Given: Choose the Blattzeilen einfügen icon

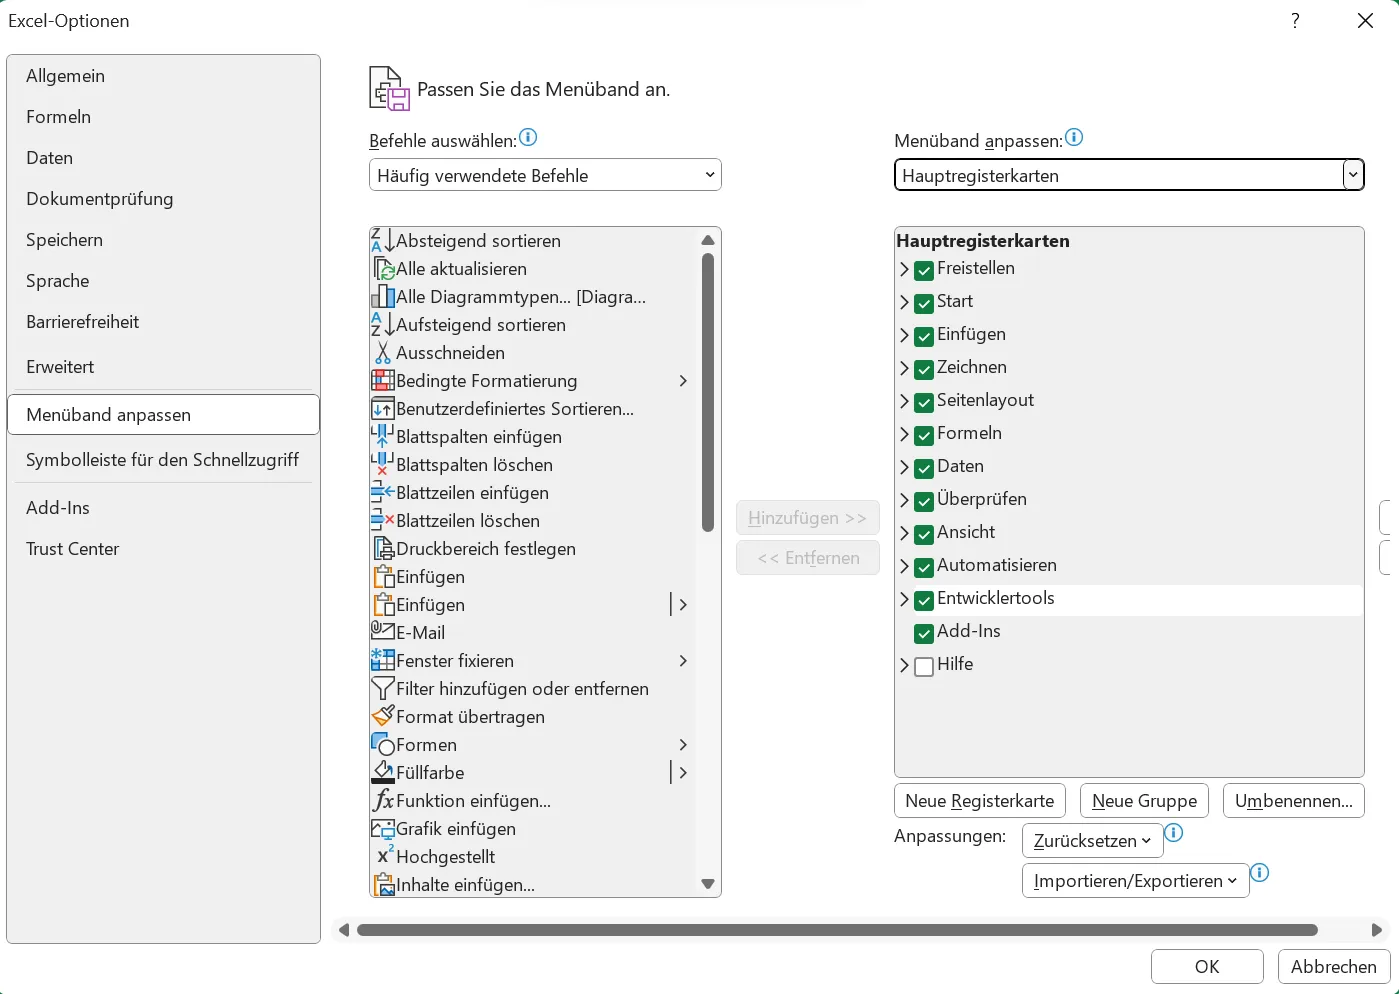Looking at the screenshot, I should pyautogui.click(x=383, y=493).
